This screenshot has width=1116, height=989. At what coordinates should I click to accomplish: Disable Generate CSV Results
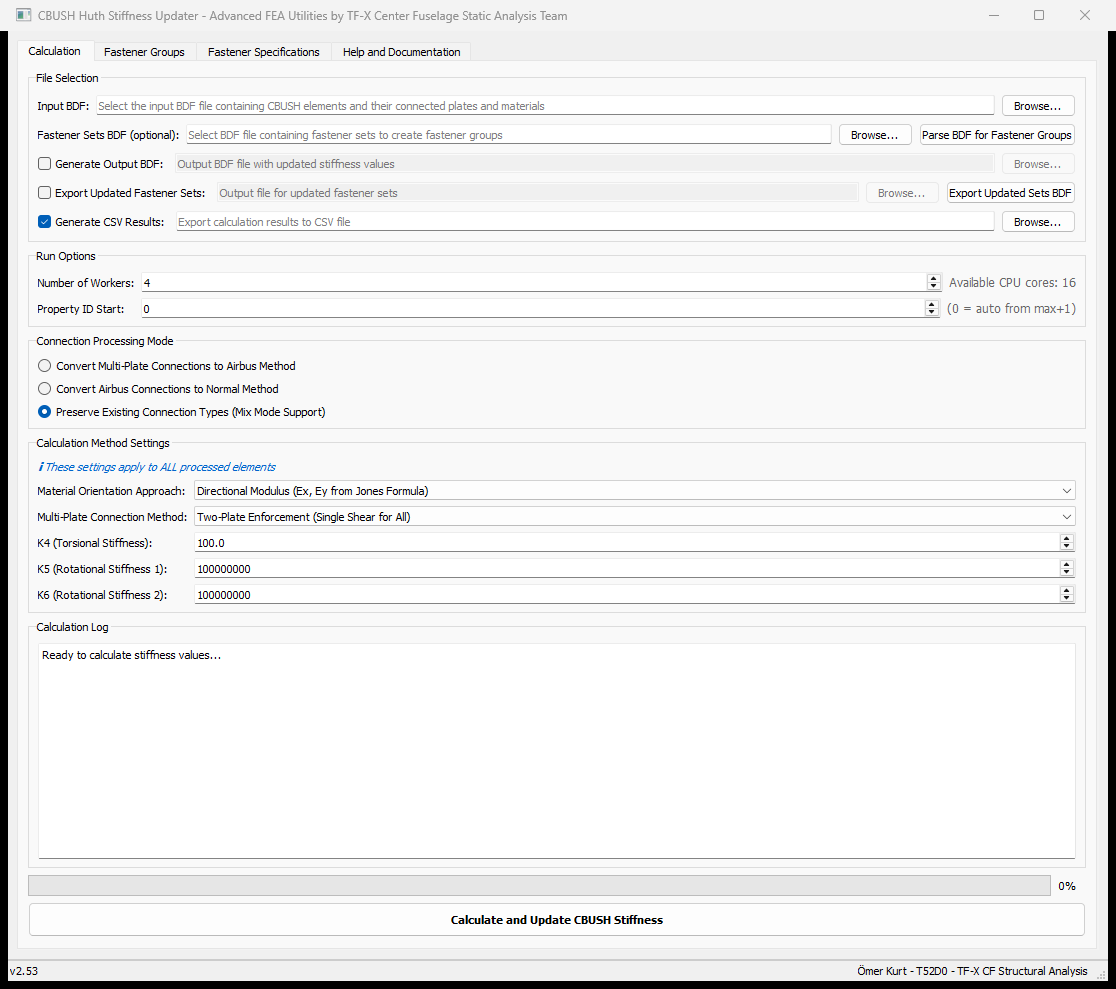(44, 221)
